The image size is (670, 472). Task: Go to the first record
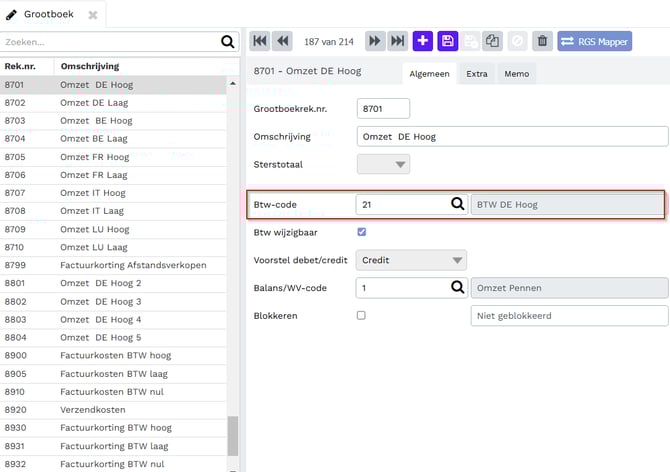pos(259,41)
